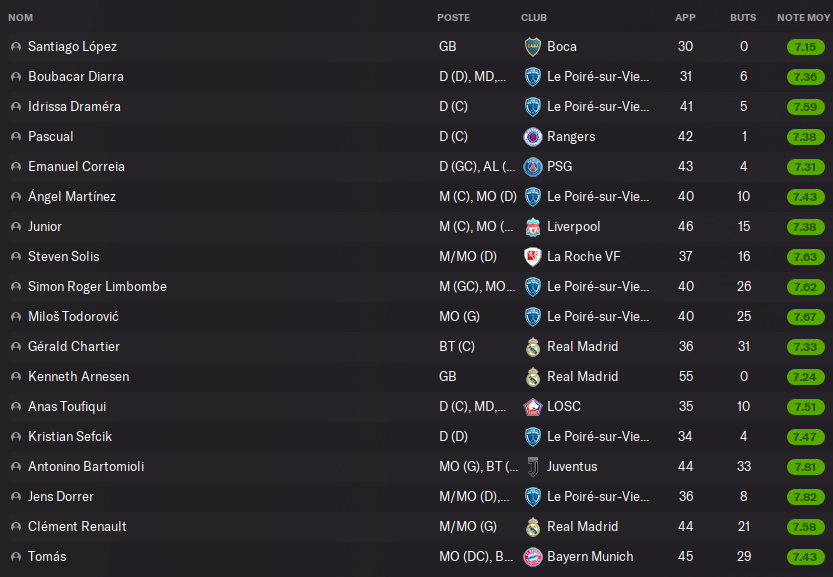Click the Rangers club crest
Screen dimensions: 833x577
[532, 136]
